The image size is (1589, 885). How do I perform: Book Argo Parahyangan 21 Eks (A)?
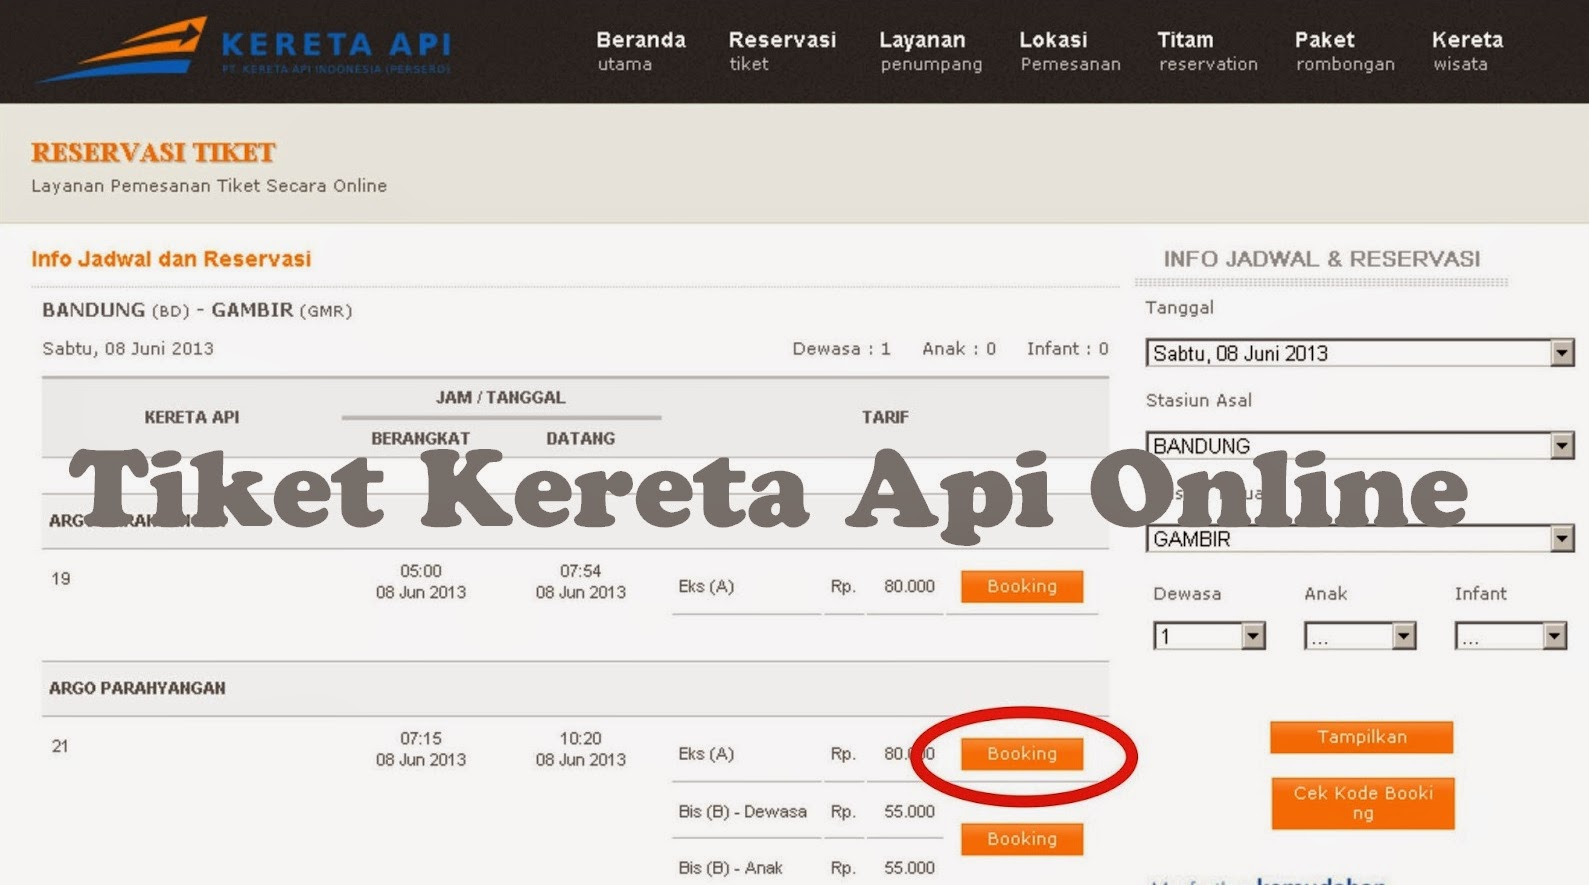click(1022, 753)
